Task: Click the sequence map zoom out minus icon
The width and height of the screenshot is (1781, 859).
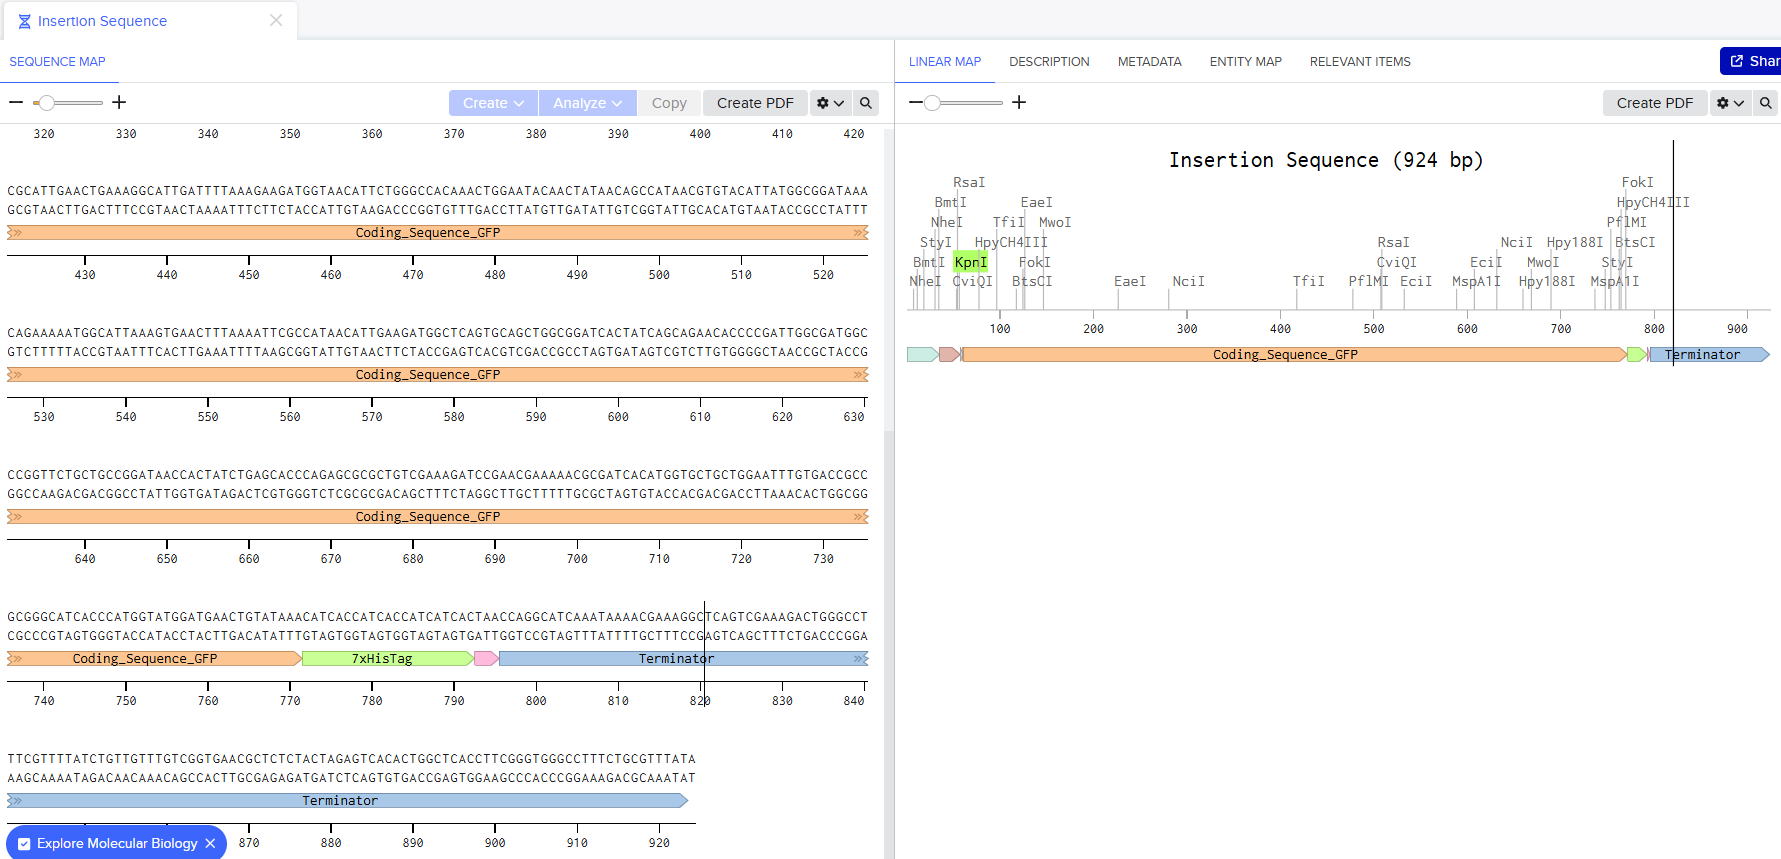Action: coord(16,103)
